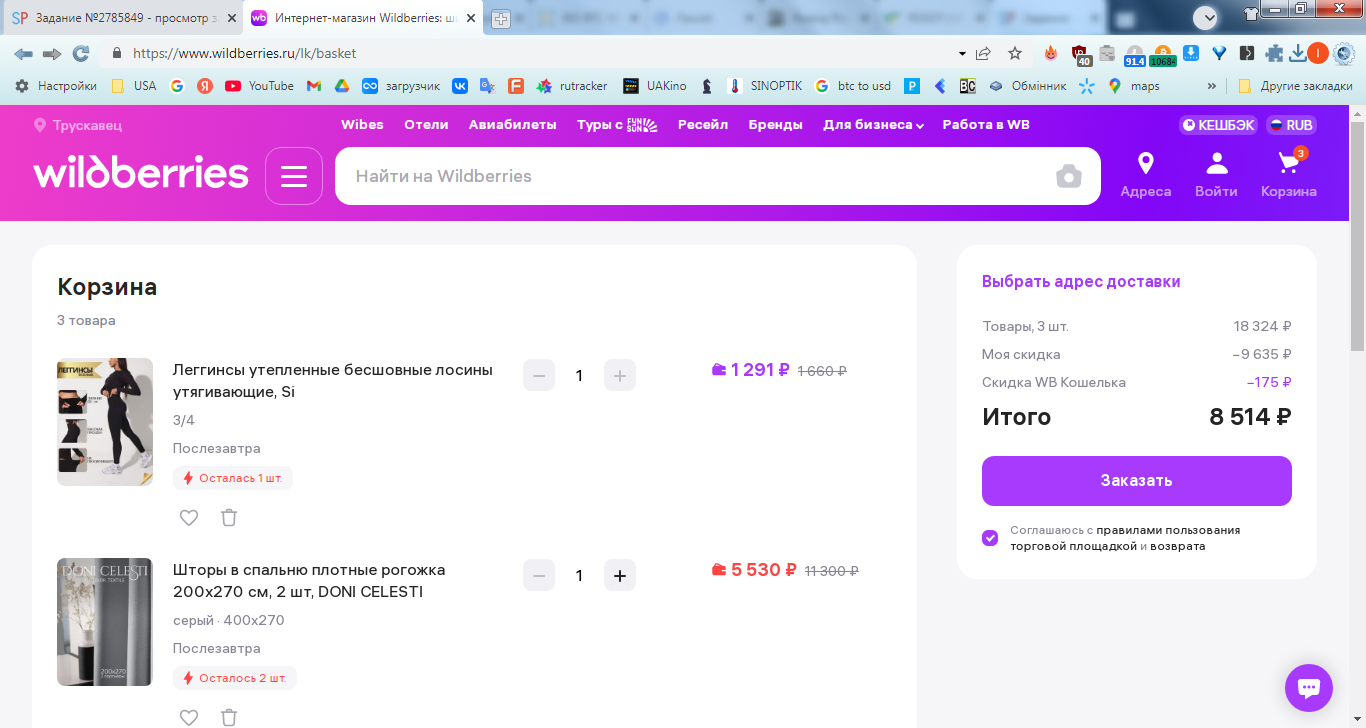Go back to the previous page

coord(23,53)
